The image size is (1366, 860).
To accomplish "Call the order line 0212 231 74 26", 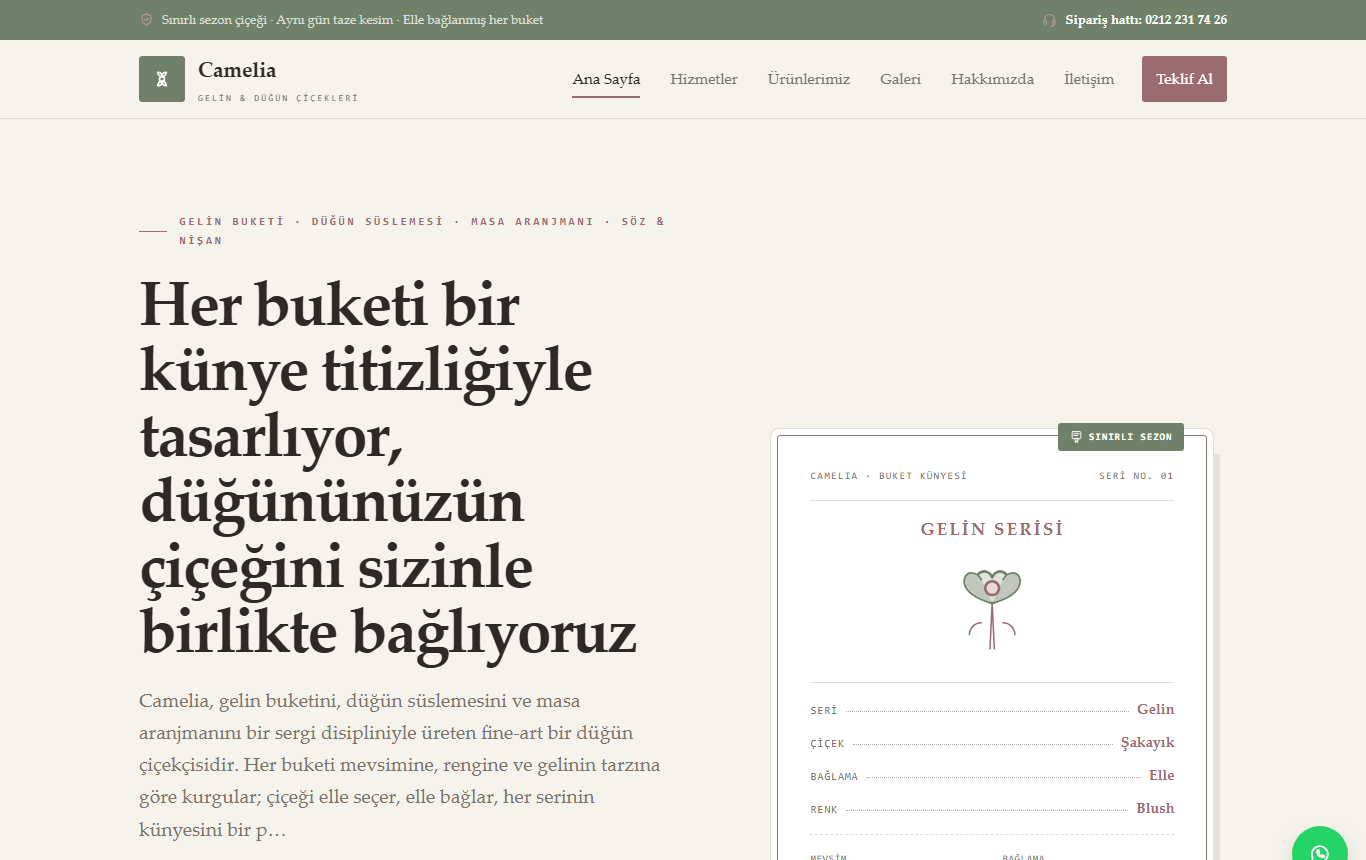I will pyautogui.click(x=1146, y=20).
